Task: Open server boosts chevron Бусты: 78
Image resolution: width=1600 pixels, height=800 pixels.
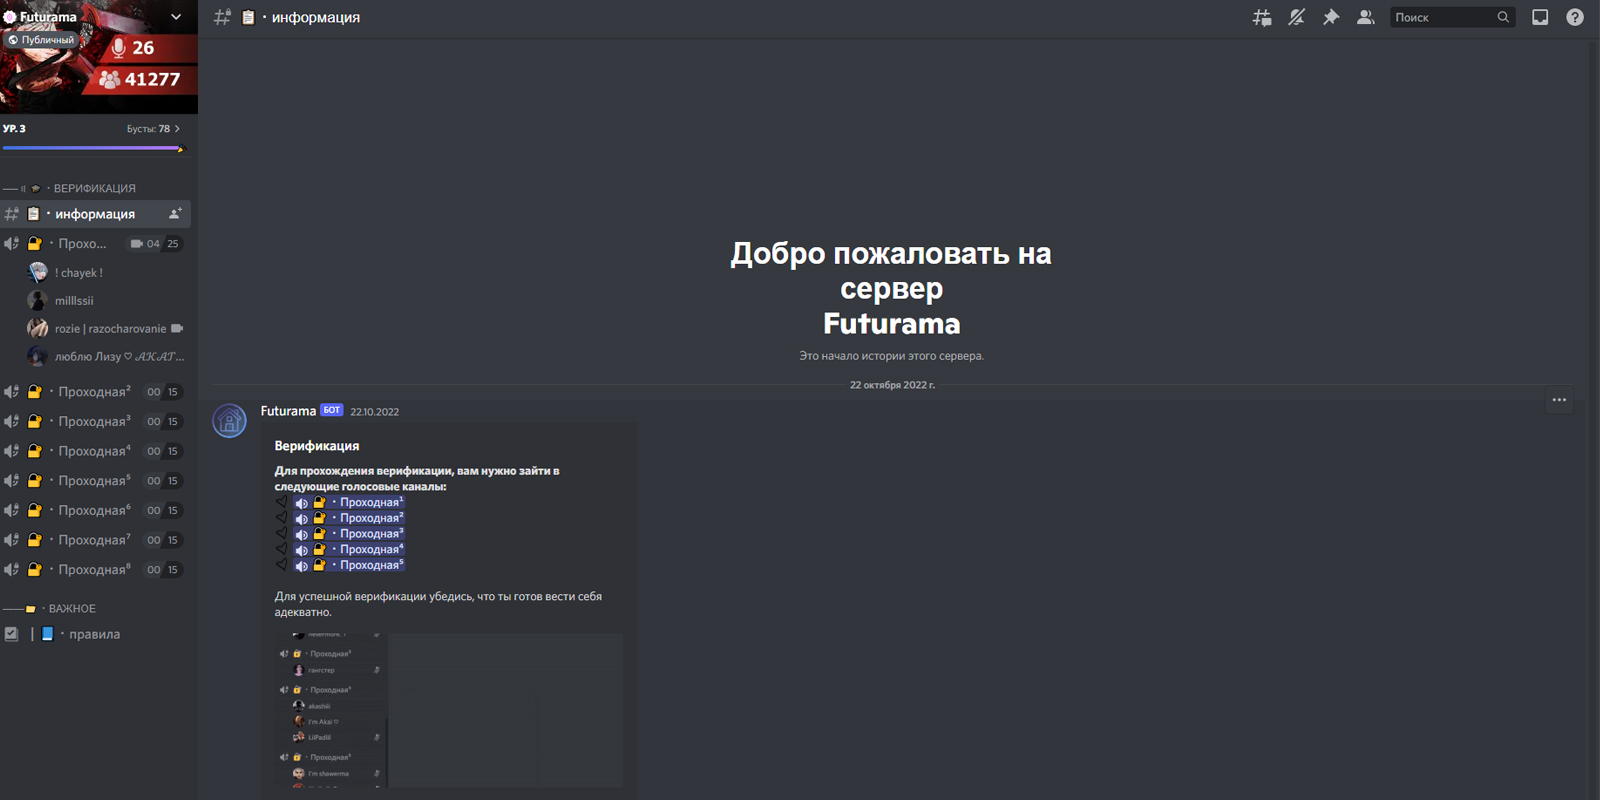Action: click(154, 129)
